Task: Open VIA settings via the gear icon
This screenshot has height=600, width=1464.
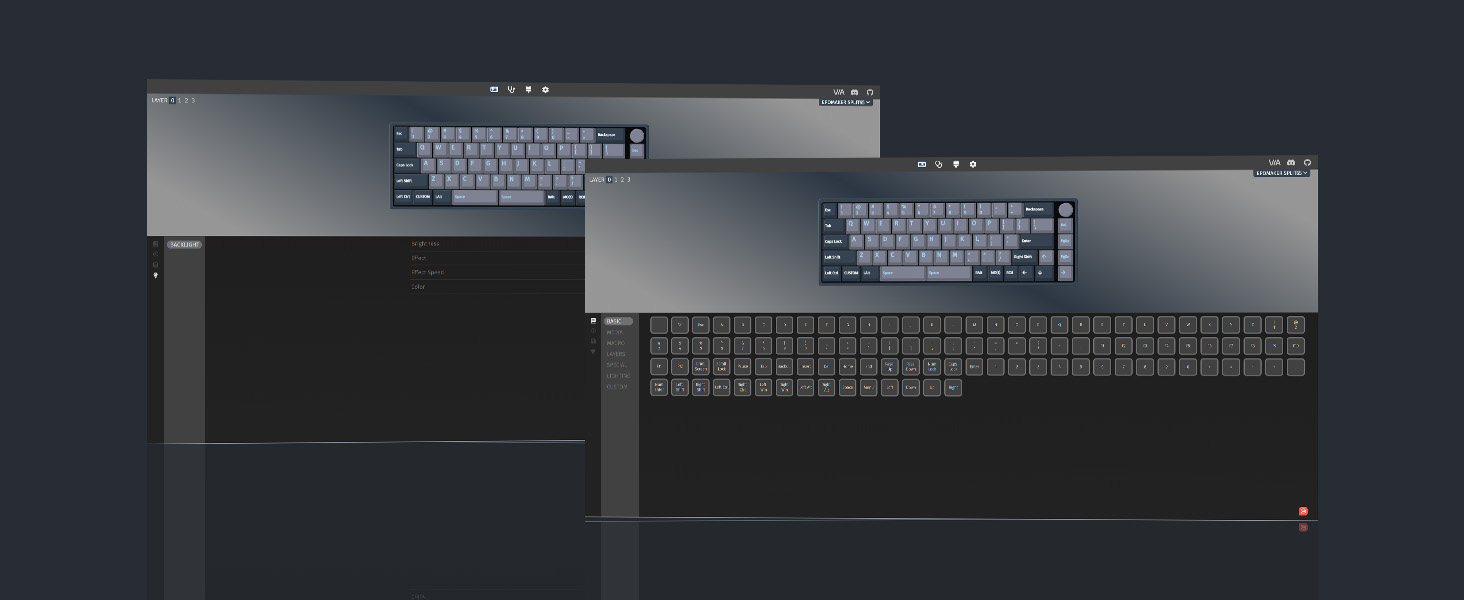Action: (973, 164)
